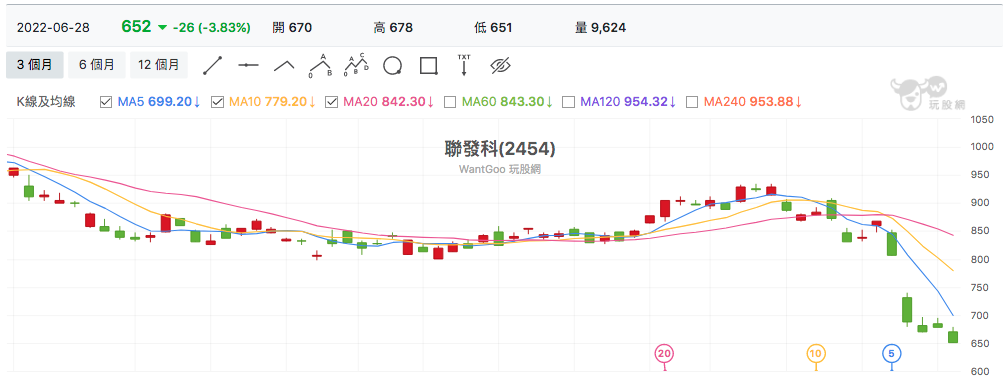Click the WantGoo 玩股網 subtitle
This screenshot has height=382, width=1003.
[500, 170]
